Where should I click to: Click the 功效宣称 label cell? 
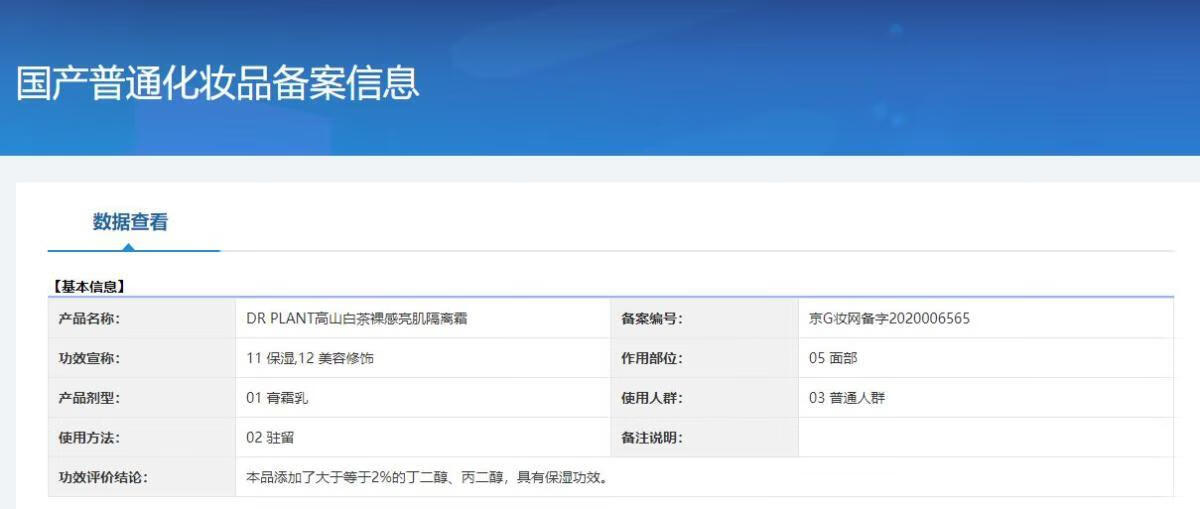tap(90, 358)
